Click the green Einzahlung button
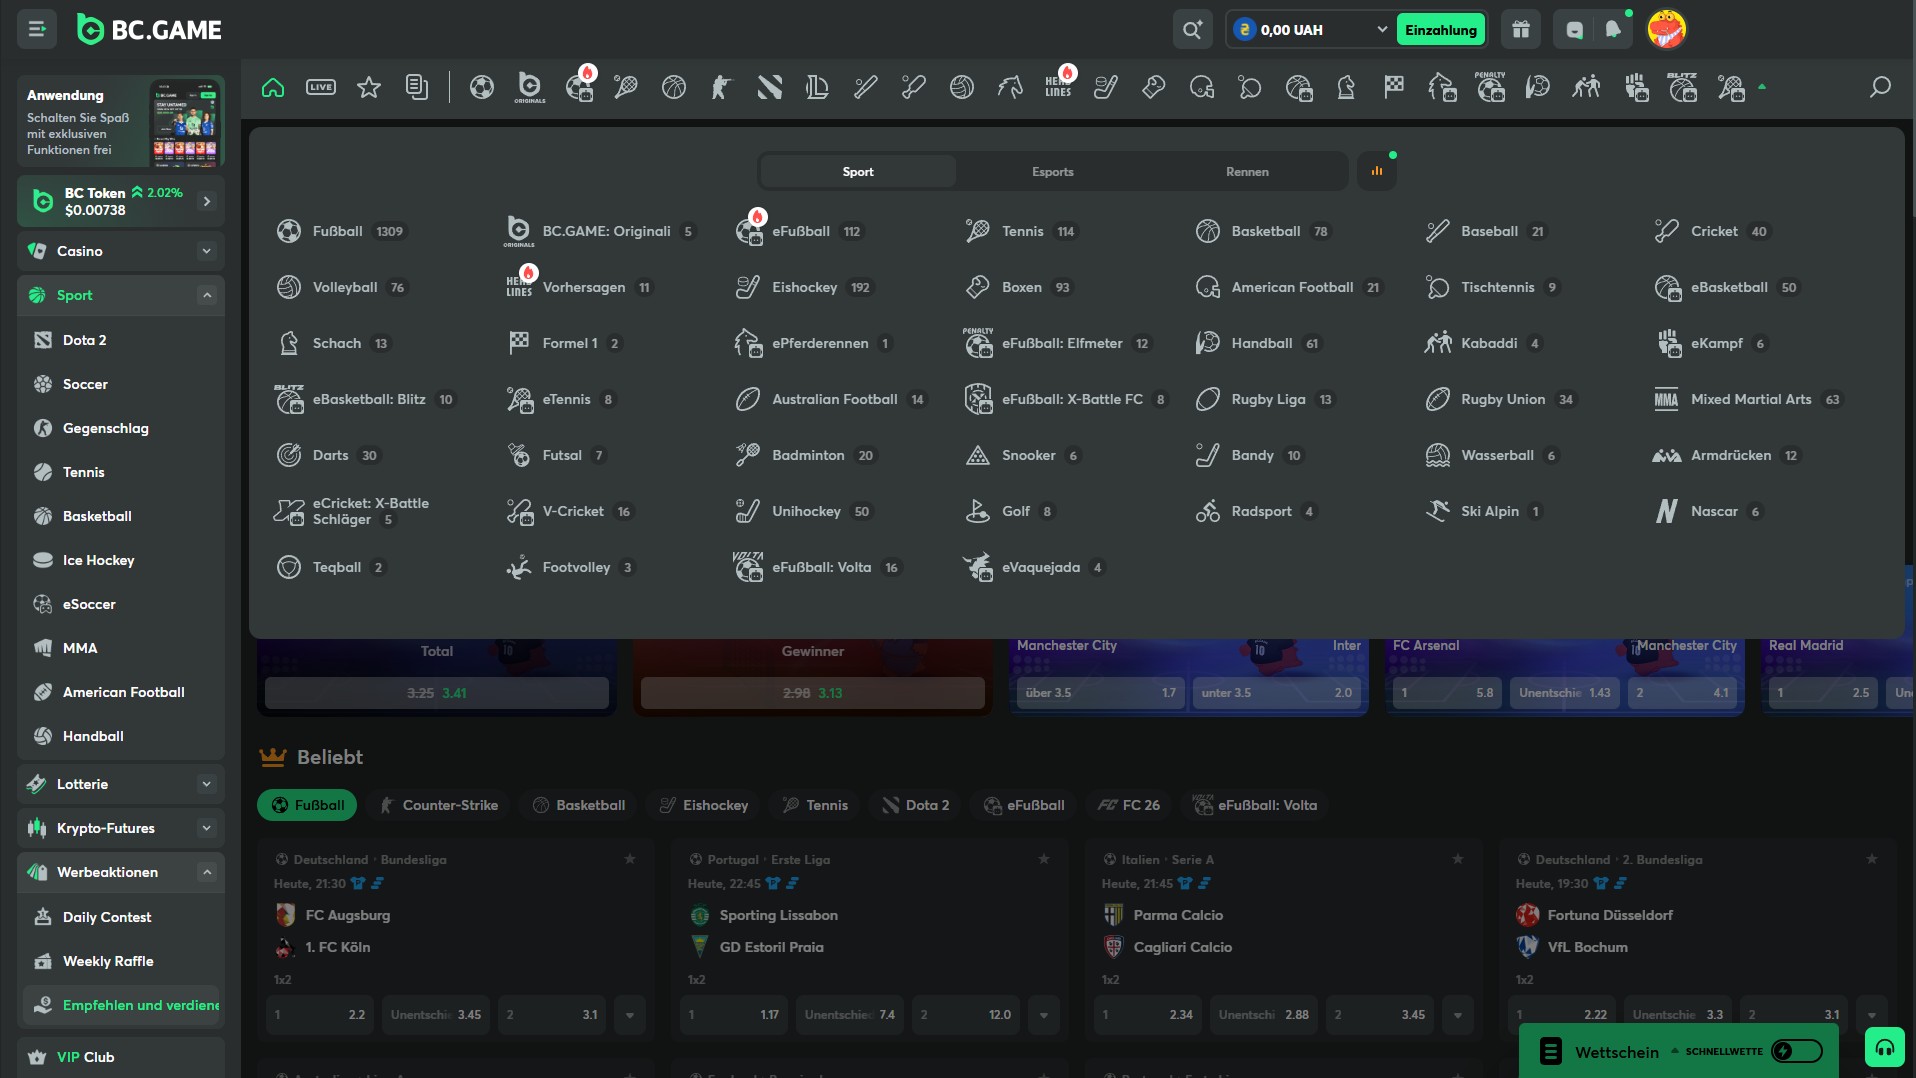Viewport: 1916px width, 1078px height. [1440, 30]
